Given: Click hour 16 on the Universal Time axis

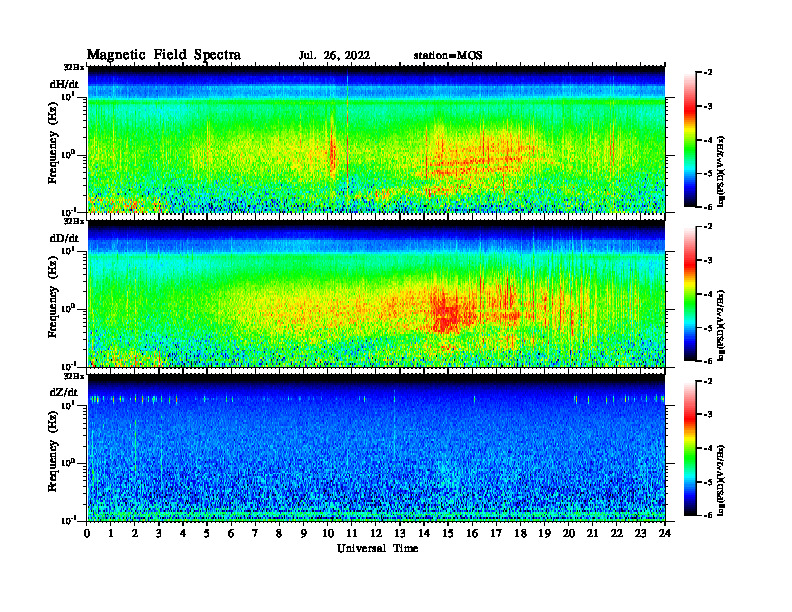Looking at the screenshot, I should point(472,533).
